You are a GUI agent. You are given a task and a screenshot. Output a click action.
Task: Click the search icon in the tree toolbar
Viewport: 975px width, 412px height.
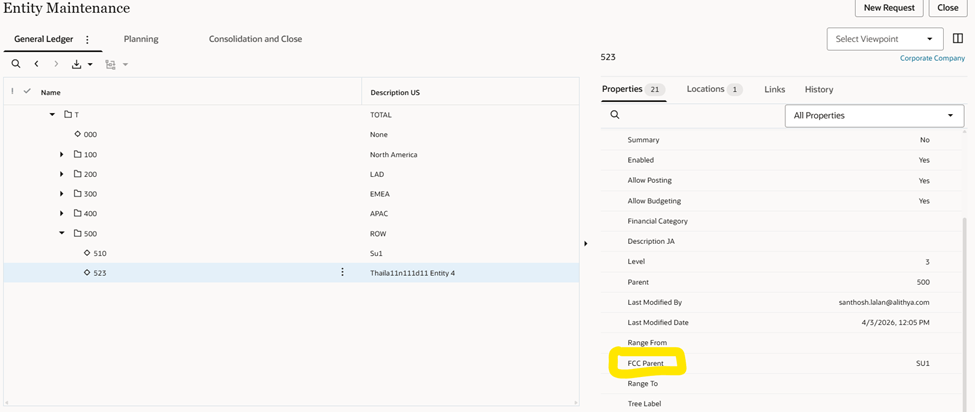tap(16, 64)
